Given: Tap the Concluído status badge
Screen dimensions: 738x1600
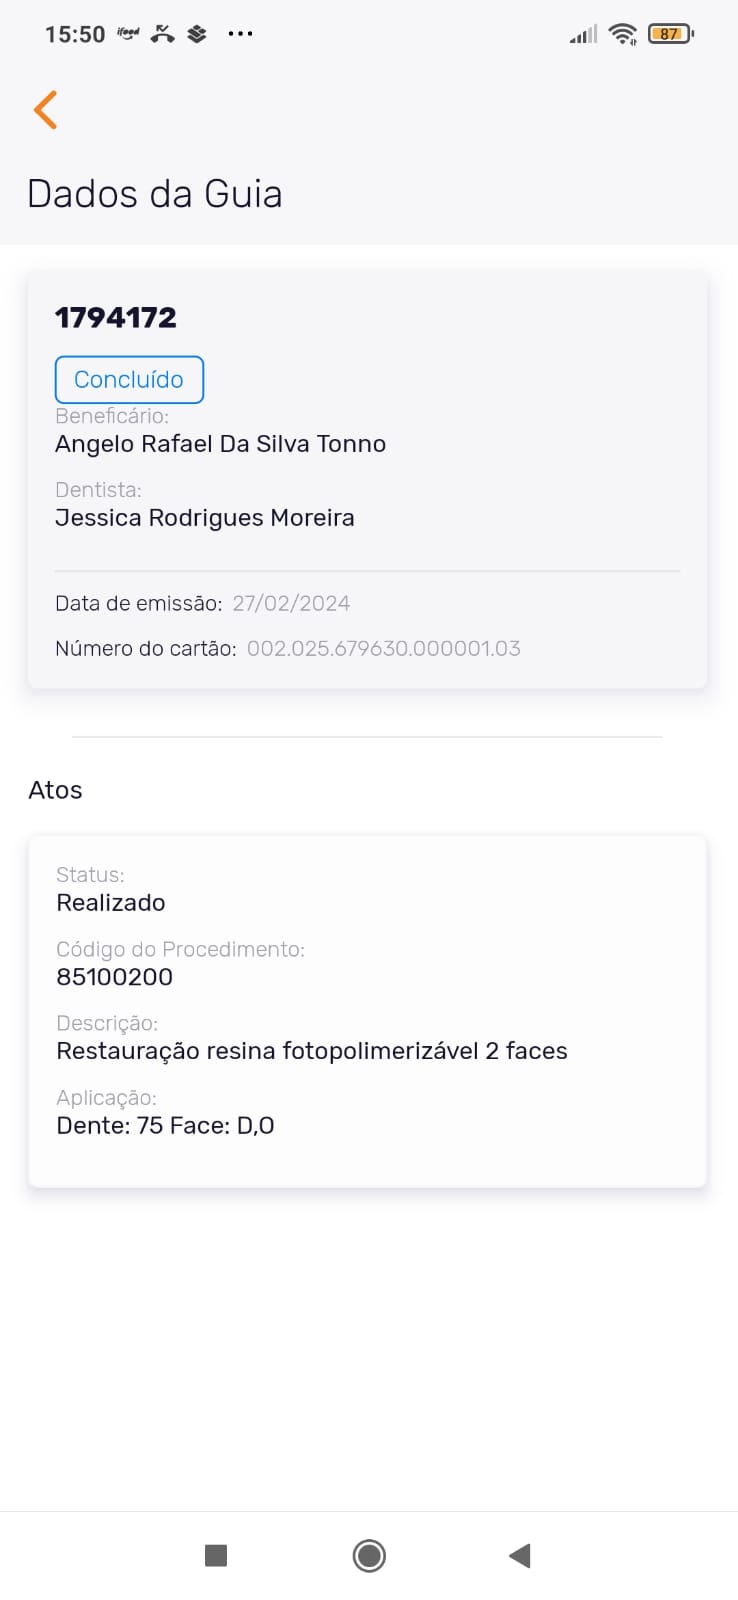Looking at the screenshot, I should [x=129, y=380].
